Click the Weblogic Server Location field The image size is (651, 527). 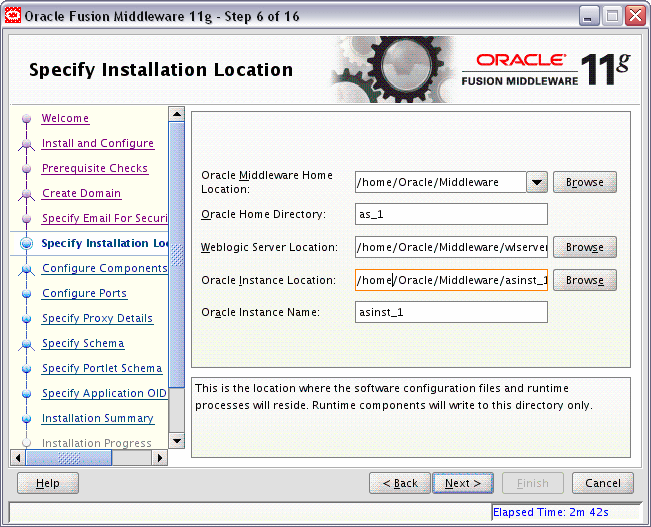(451, 247)
